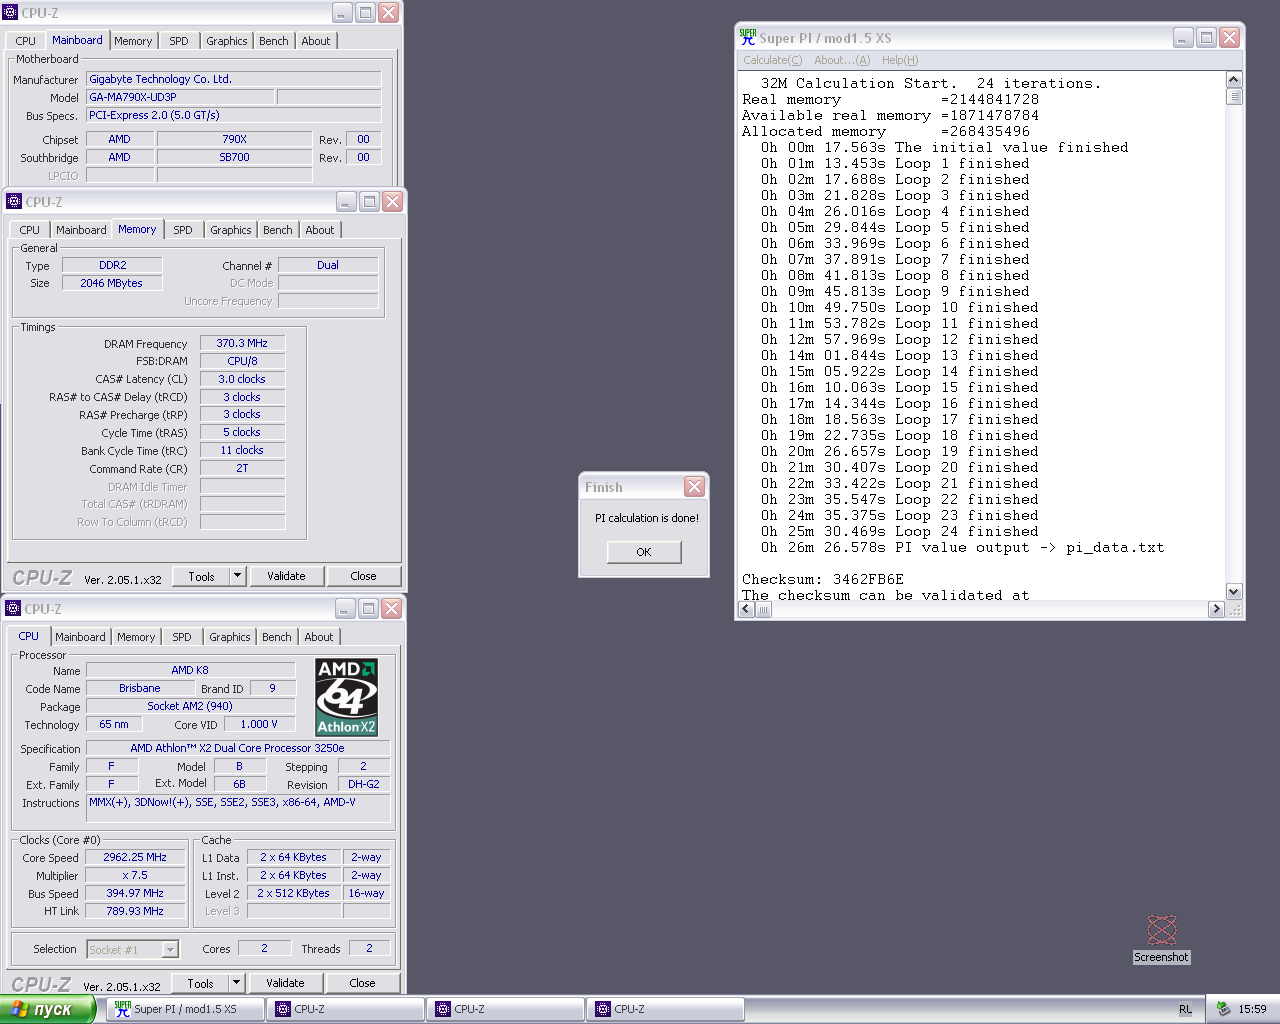Open the last CPU-Z taskbar button
The height and width of the screenshot is (1024, 1280).
pyautogui.click(x=666, y=1009)
